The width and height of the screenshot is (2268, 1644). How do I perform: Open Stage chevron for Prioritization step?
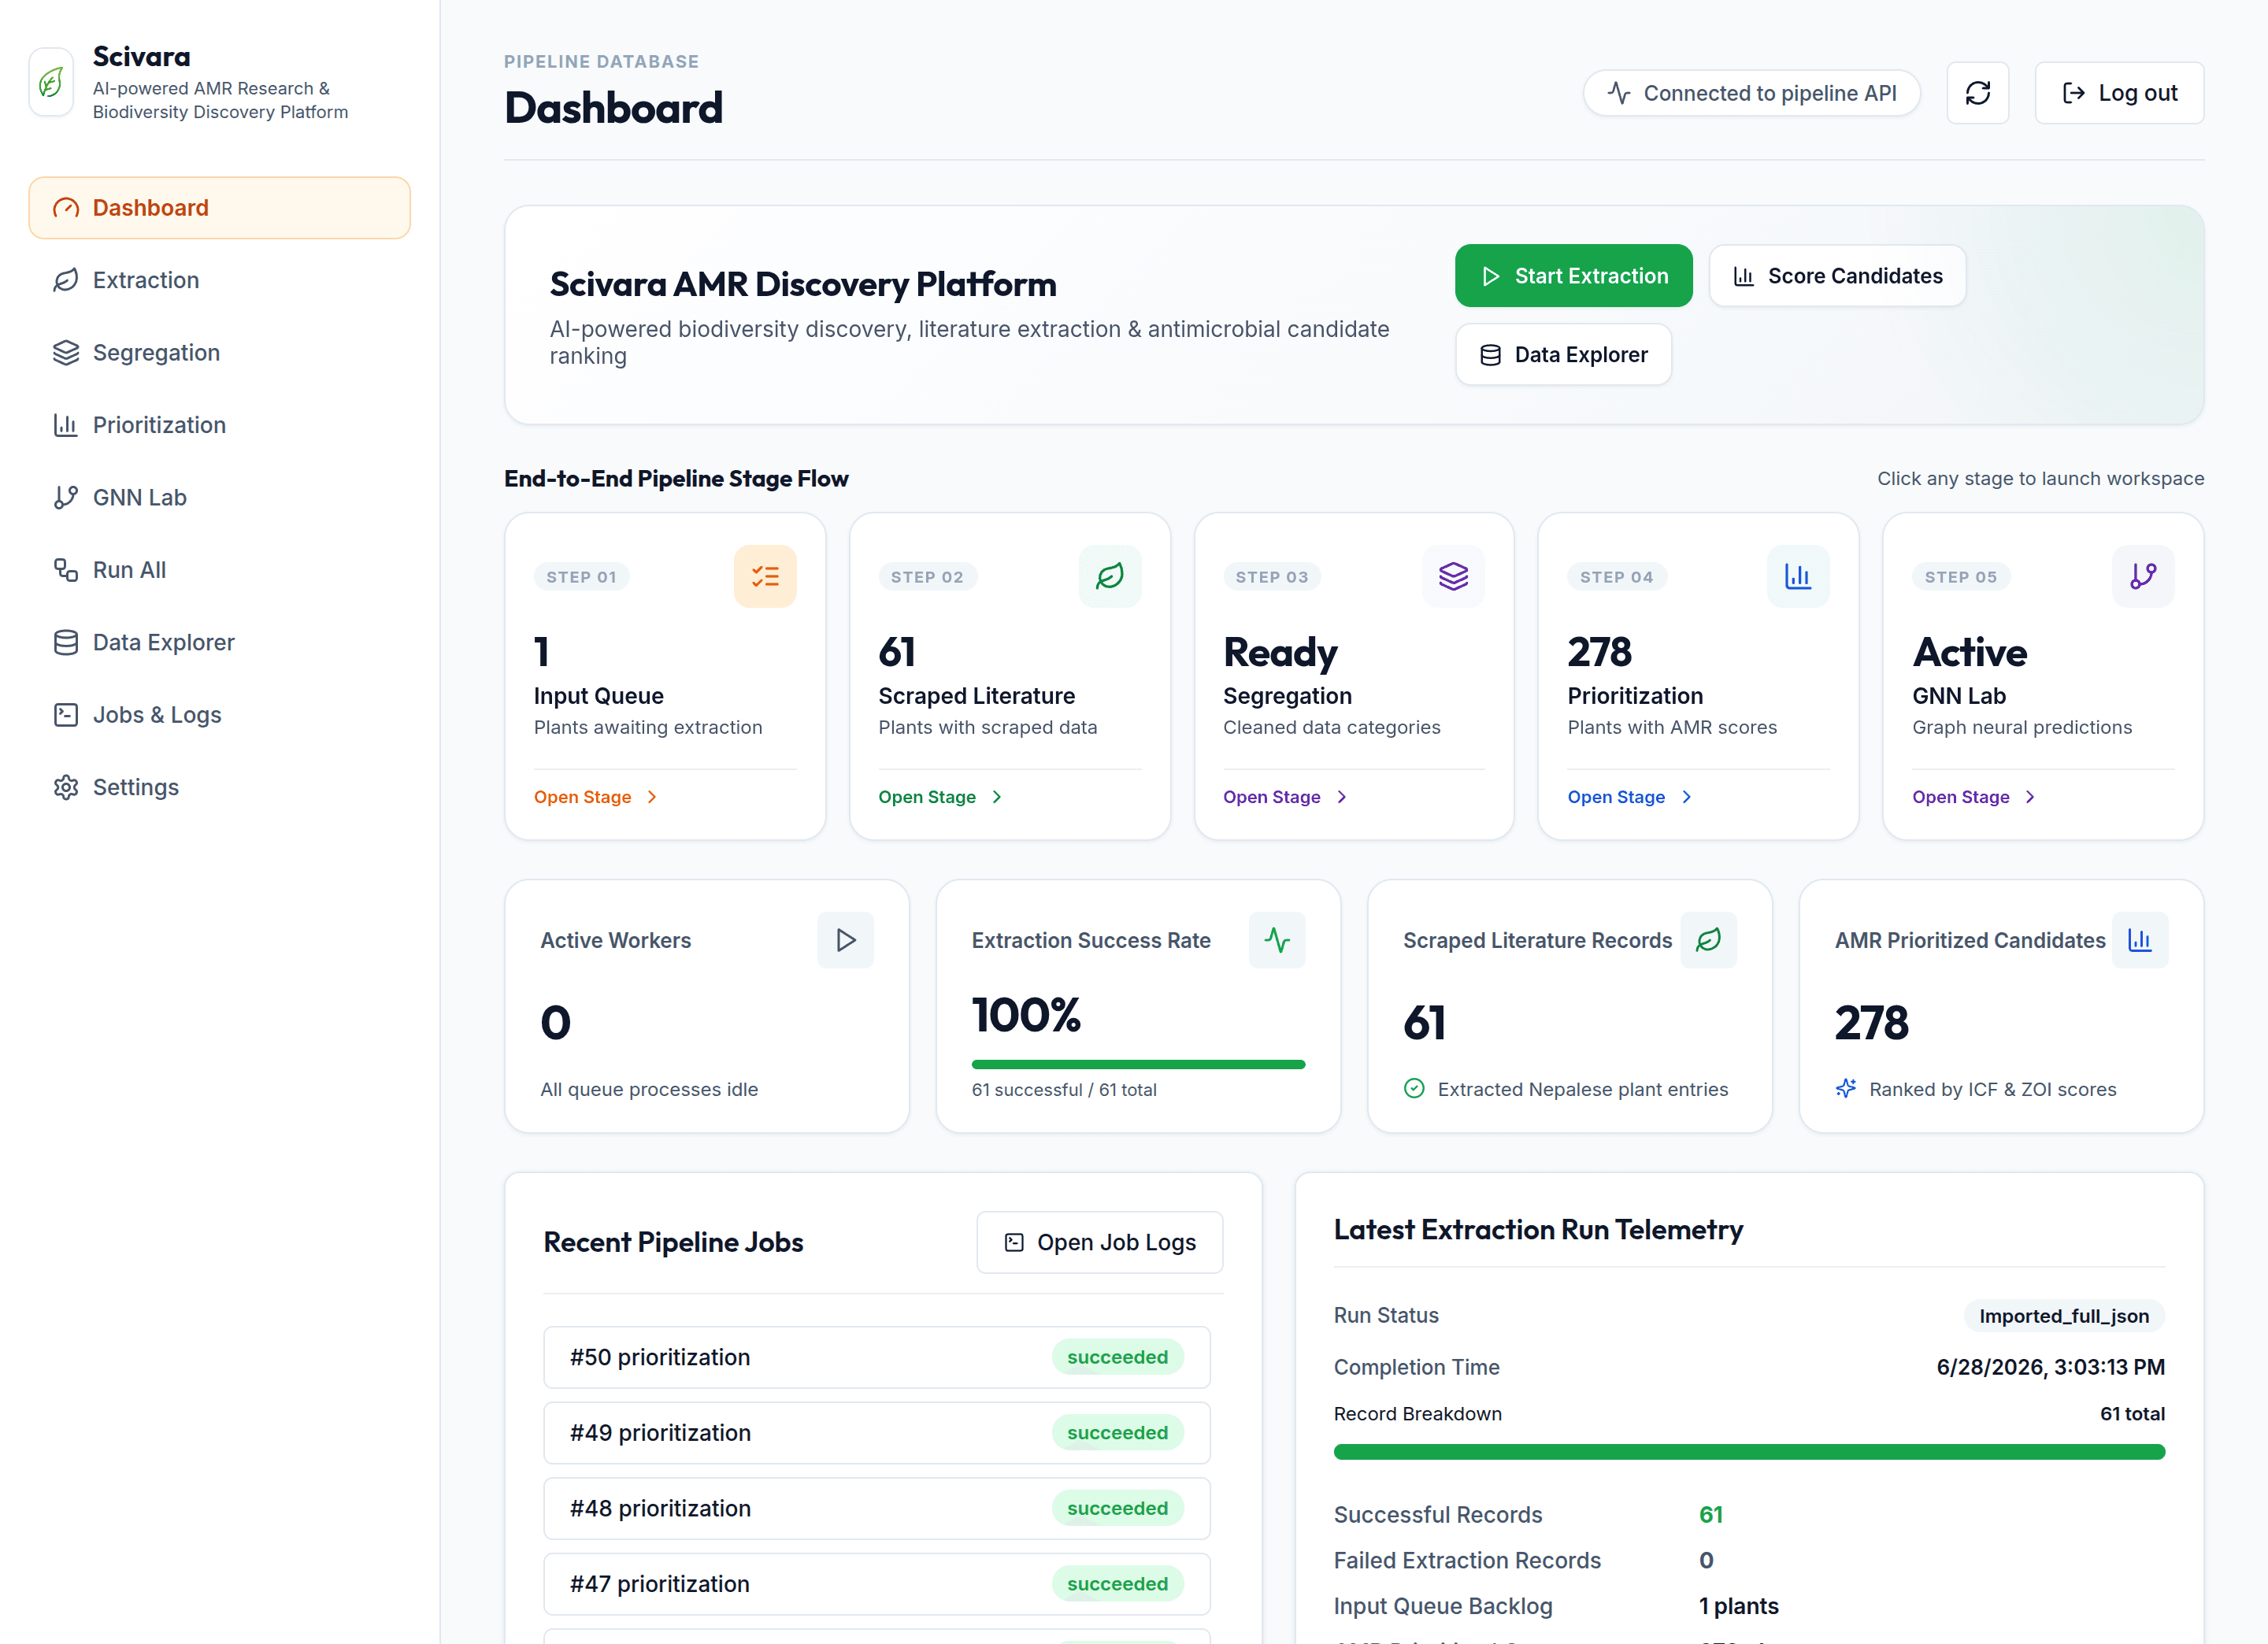tap(1687, 797)
